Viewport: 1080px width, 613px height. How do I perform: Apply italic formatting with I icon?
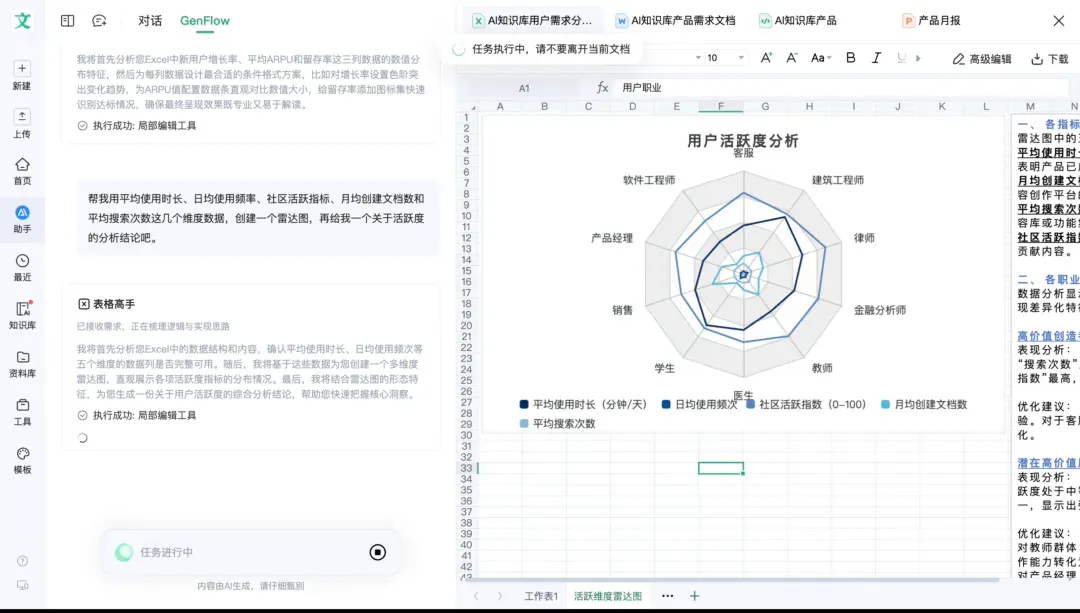tap(876, 58)
